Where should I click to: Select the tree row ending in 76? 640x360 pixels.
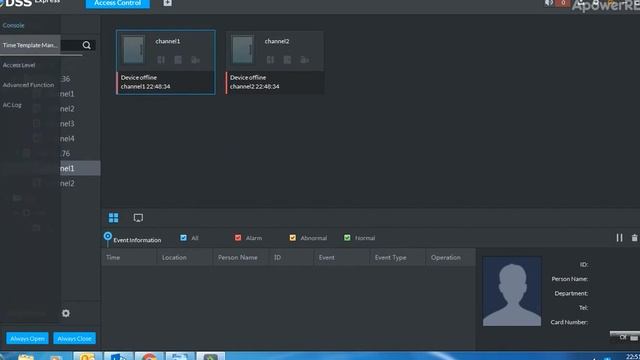(66, 153)
